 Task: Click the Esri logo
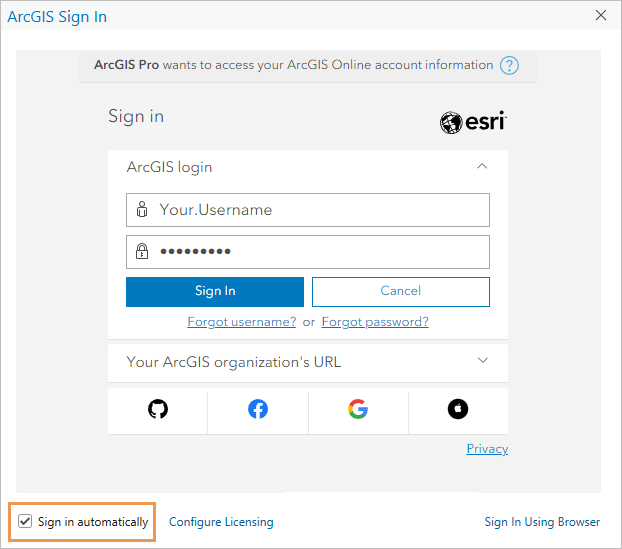[x=473, y=122]
